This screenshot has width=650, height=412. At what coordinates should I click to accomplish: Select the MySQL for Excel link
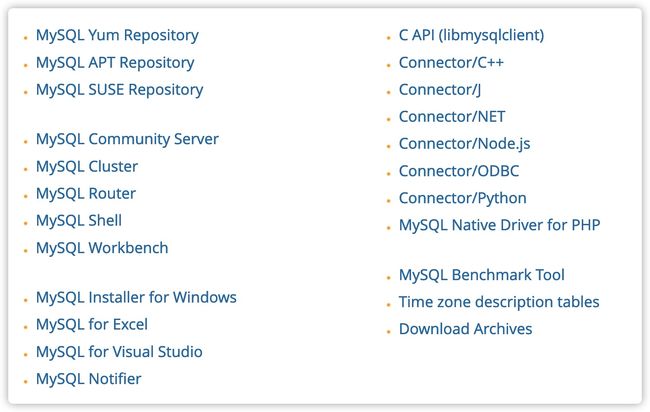pyautogui.click(x=92, y=324)
